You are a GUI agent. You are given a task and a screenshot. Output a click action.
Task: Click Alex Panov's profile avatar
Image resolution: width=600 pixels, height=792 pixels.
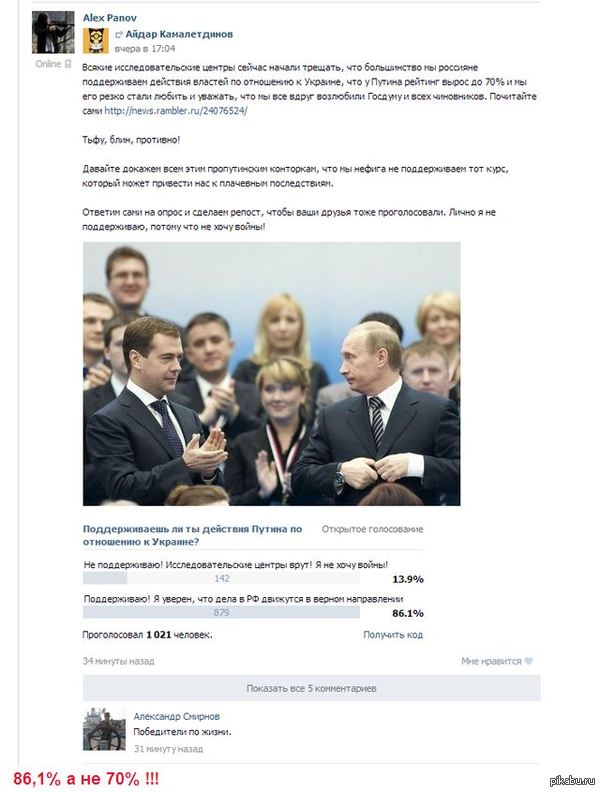pos(53,32)
